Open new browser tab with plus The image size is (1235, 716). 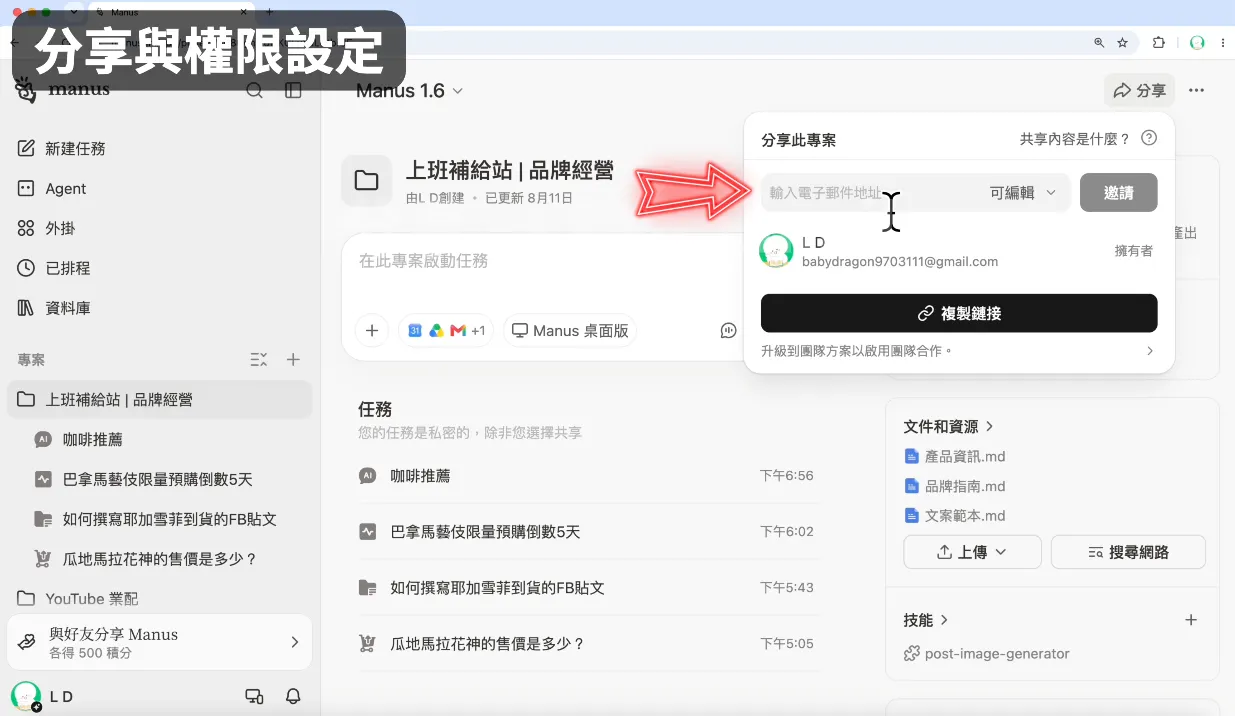click(269, 12)
